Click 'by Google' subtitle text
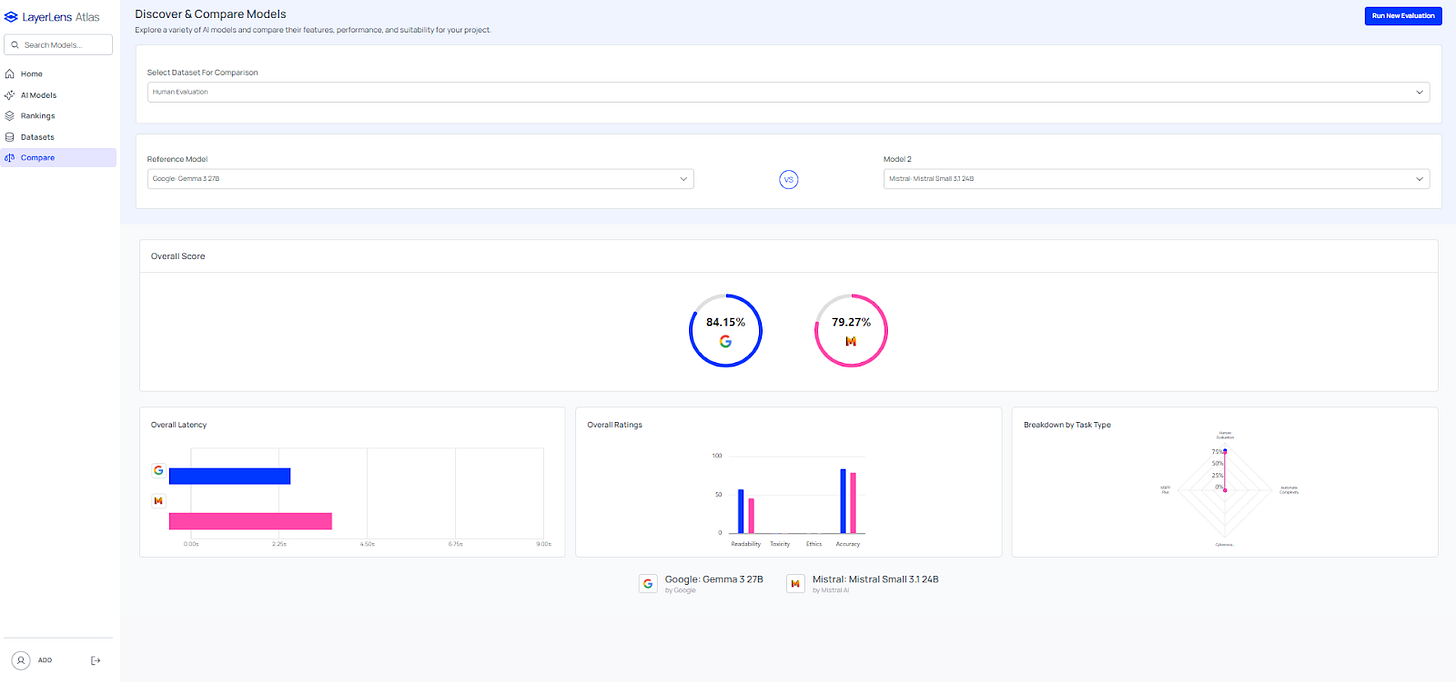The image size is (1456, 682). pyautogui.click(x=680, y=591)
